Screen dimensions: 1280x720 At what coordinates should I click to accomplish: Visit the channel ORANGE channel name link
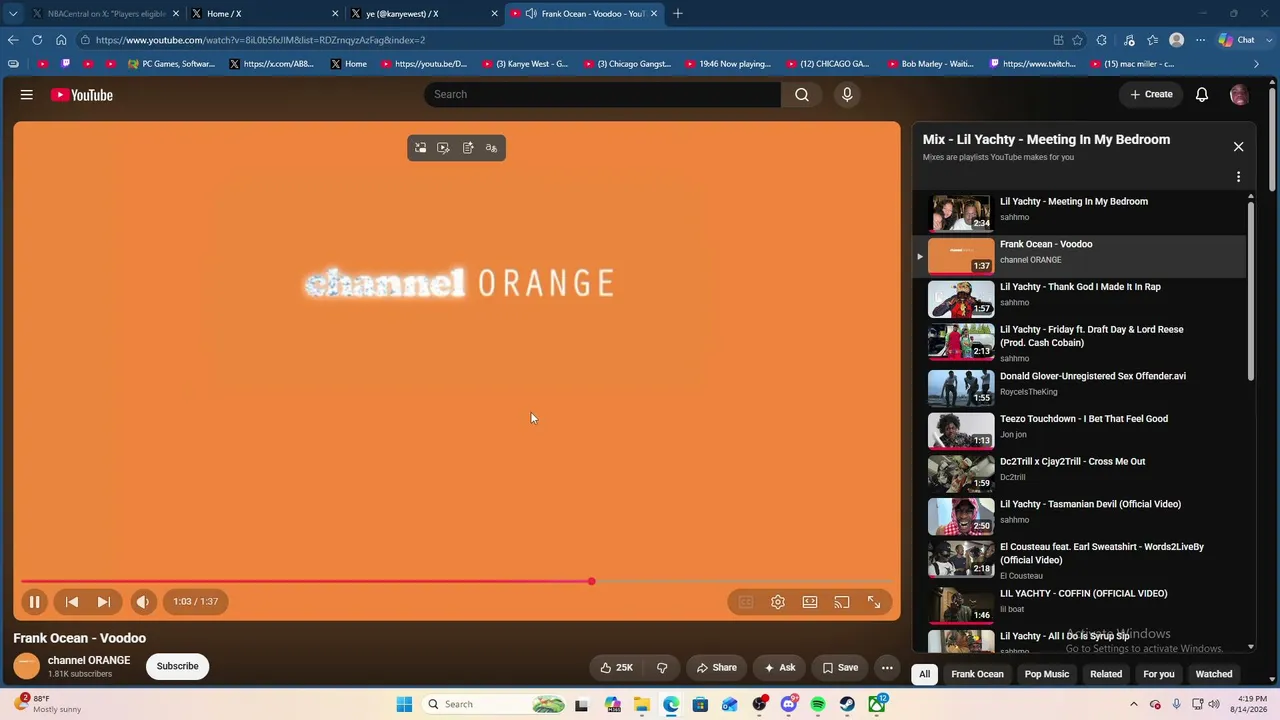click(89, 660)
